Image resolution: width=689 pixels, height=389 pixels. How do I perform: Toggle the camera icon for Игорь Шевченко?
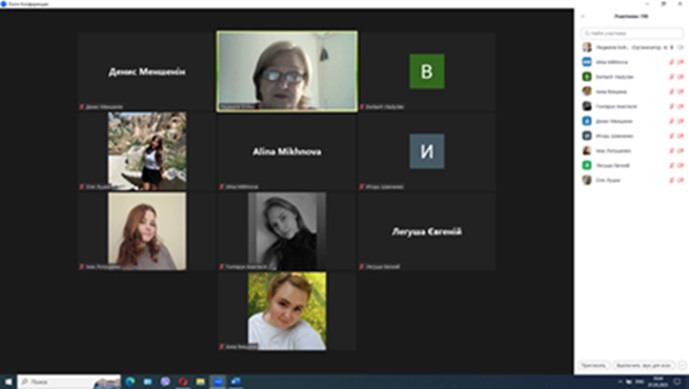coord(680,136)
